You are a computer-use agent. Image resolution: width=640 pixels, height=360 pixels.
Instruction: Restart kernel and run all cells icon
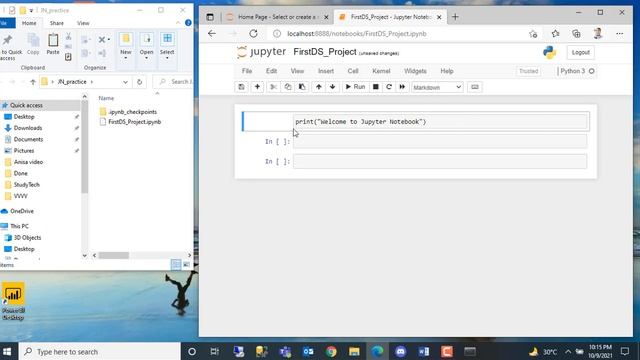point(402,87)
